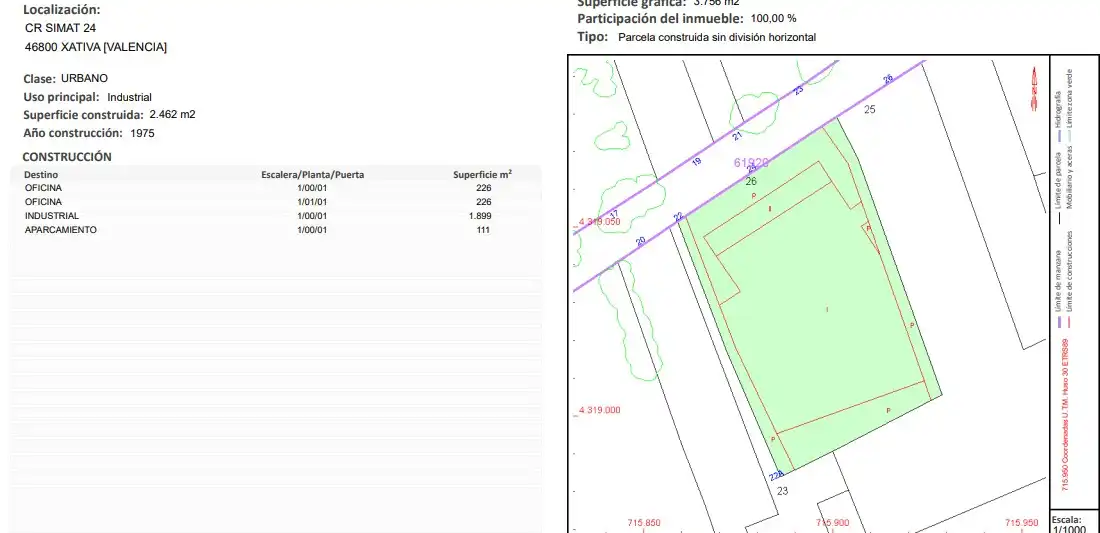
Task: Click the purple '61920' block label on map
Action: [x=751, y=162]
